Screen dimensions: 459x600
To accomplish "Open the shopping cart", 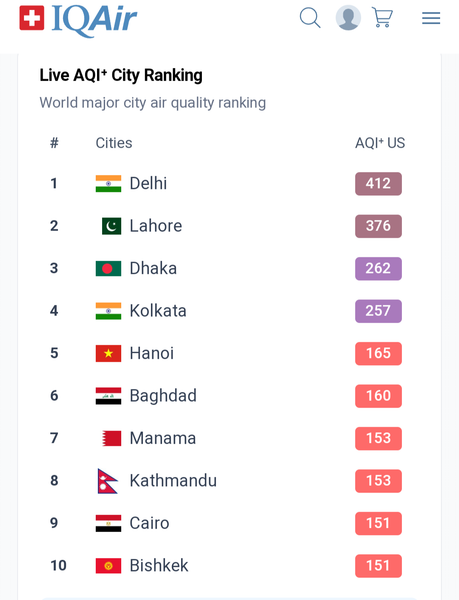I will tap(382, 18).
